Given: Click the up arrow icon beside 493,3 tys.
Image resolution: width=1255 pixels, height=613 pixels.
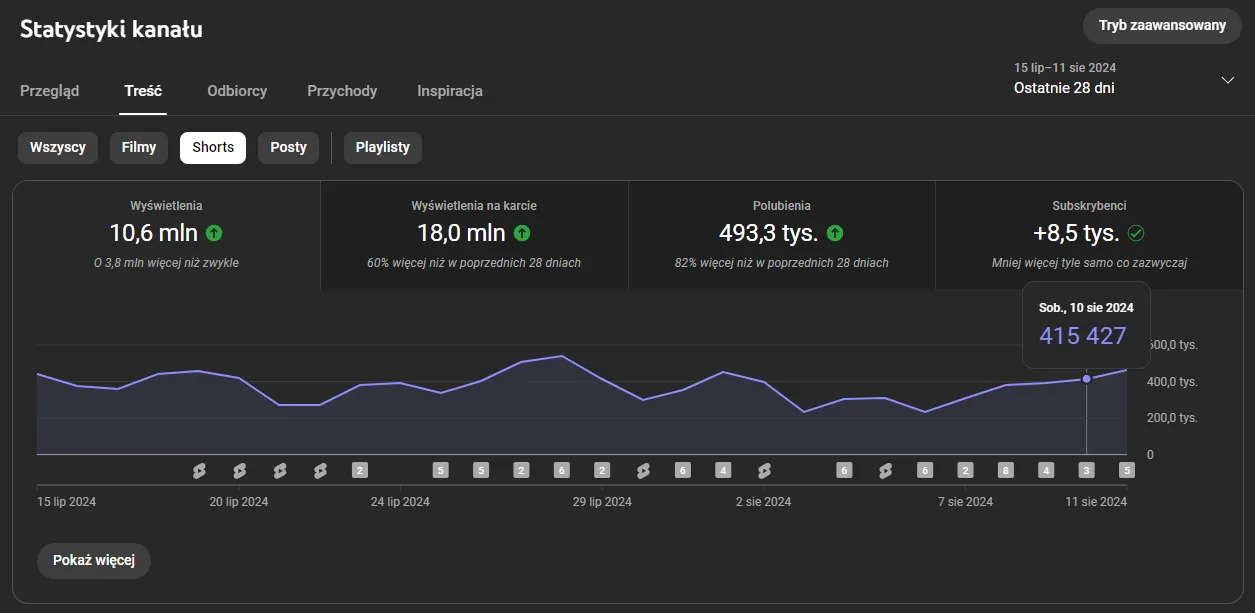Looking at the screenshot, I should tap(835, 233).
